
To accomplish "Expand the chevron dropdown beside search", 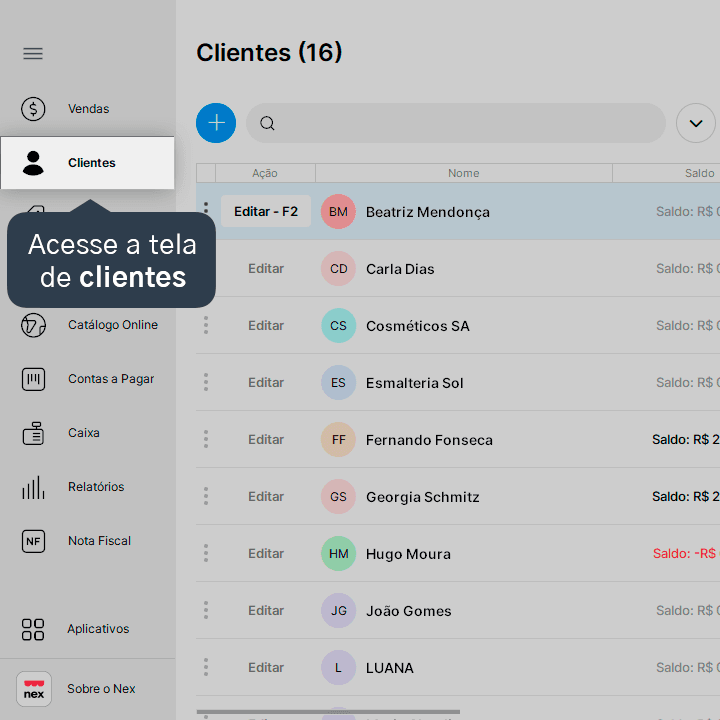I will (x=696, y=123).
